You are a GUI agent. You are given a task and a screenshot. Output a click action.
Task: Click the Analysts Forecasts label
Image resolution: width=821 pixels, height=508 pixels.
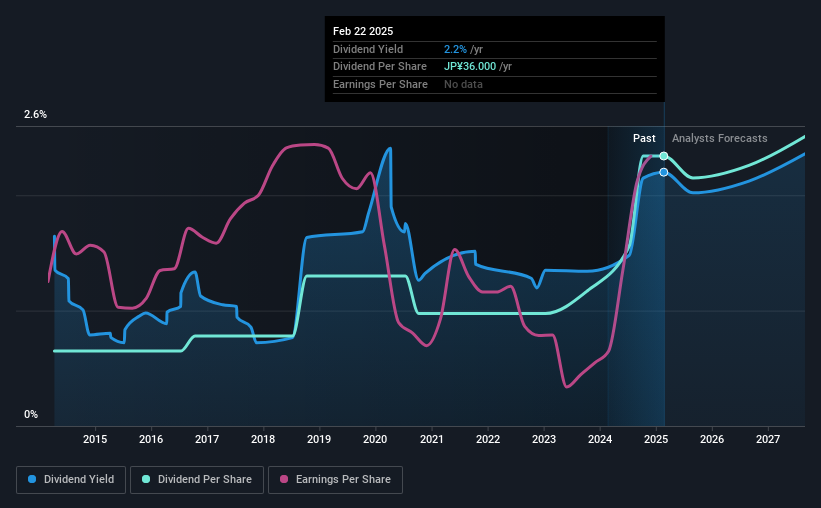719,138
